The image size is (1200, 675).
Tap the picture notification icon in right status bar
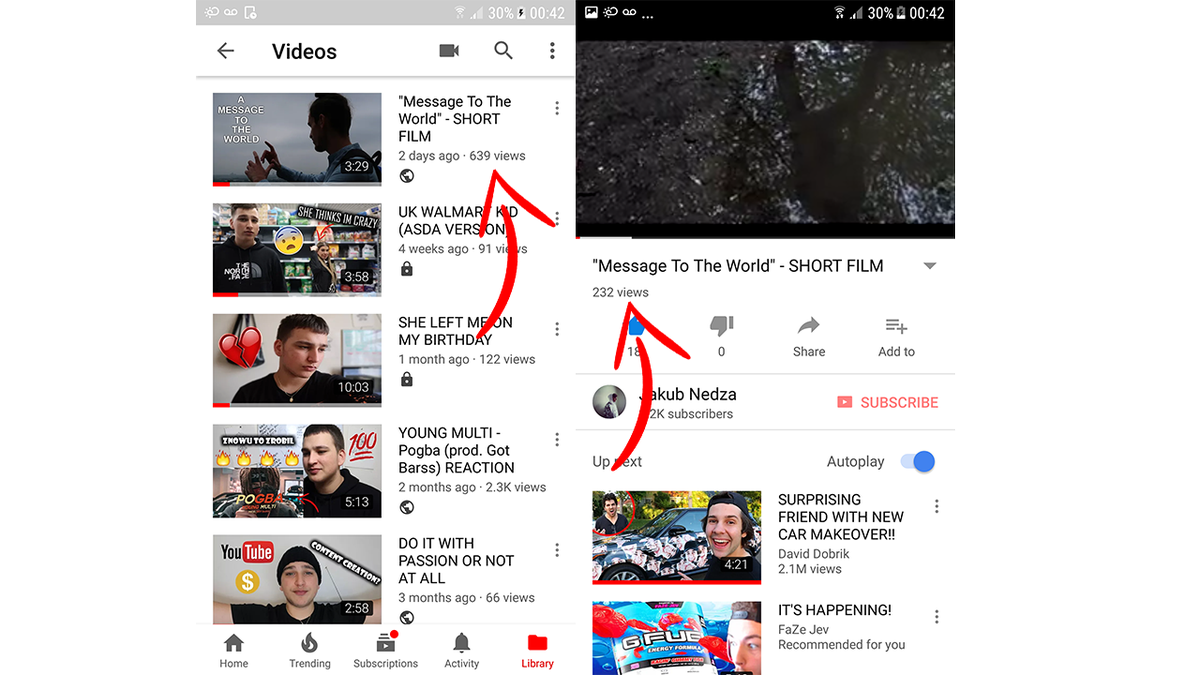[x=591, y=13]
